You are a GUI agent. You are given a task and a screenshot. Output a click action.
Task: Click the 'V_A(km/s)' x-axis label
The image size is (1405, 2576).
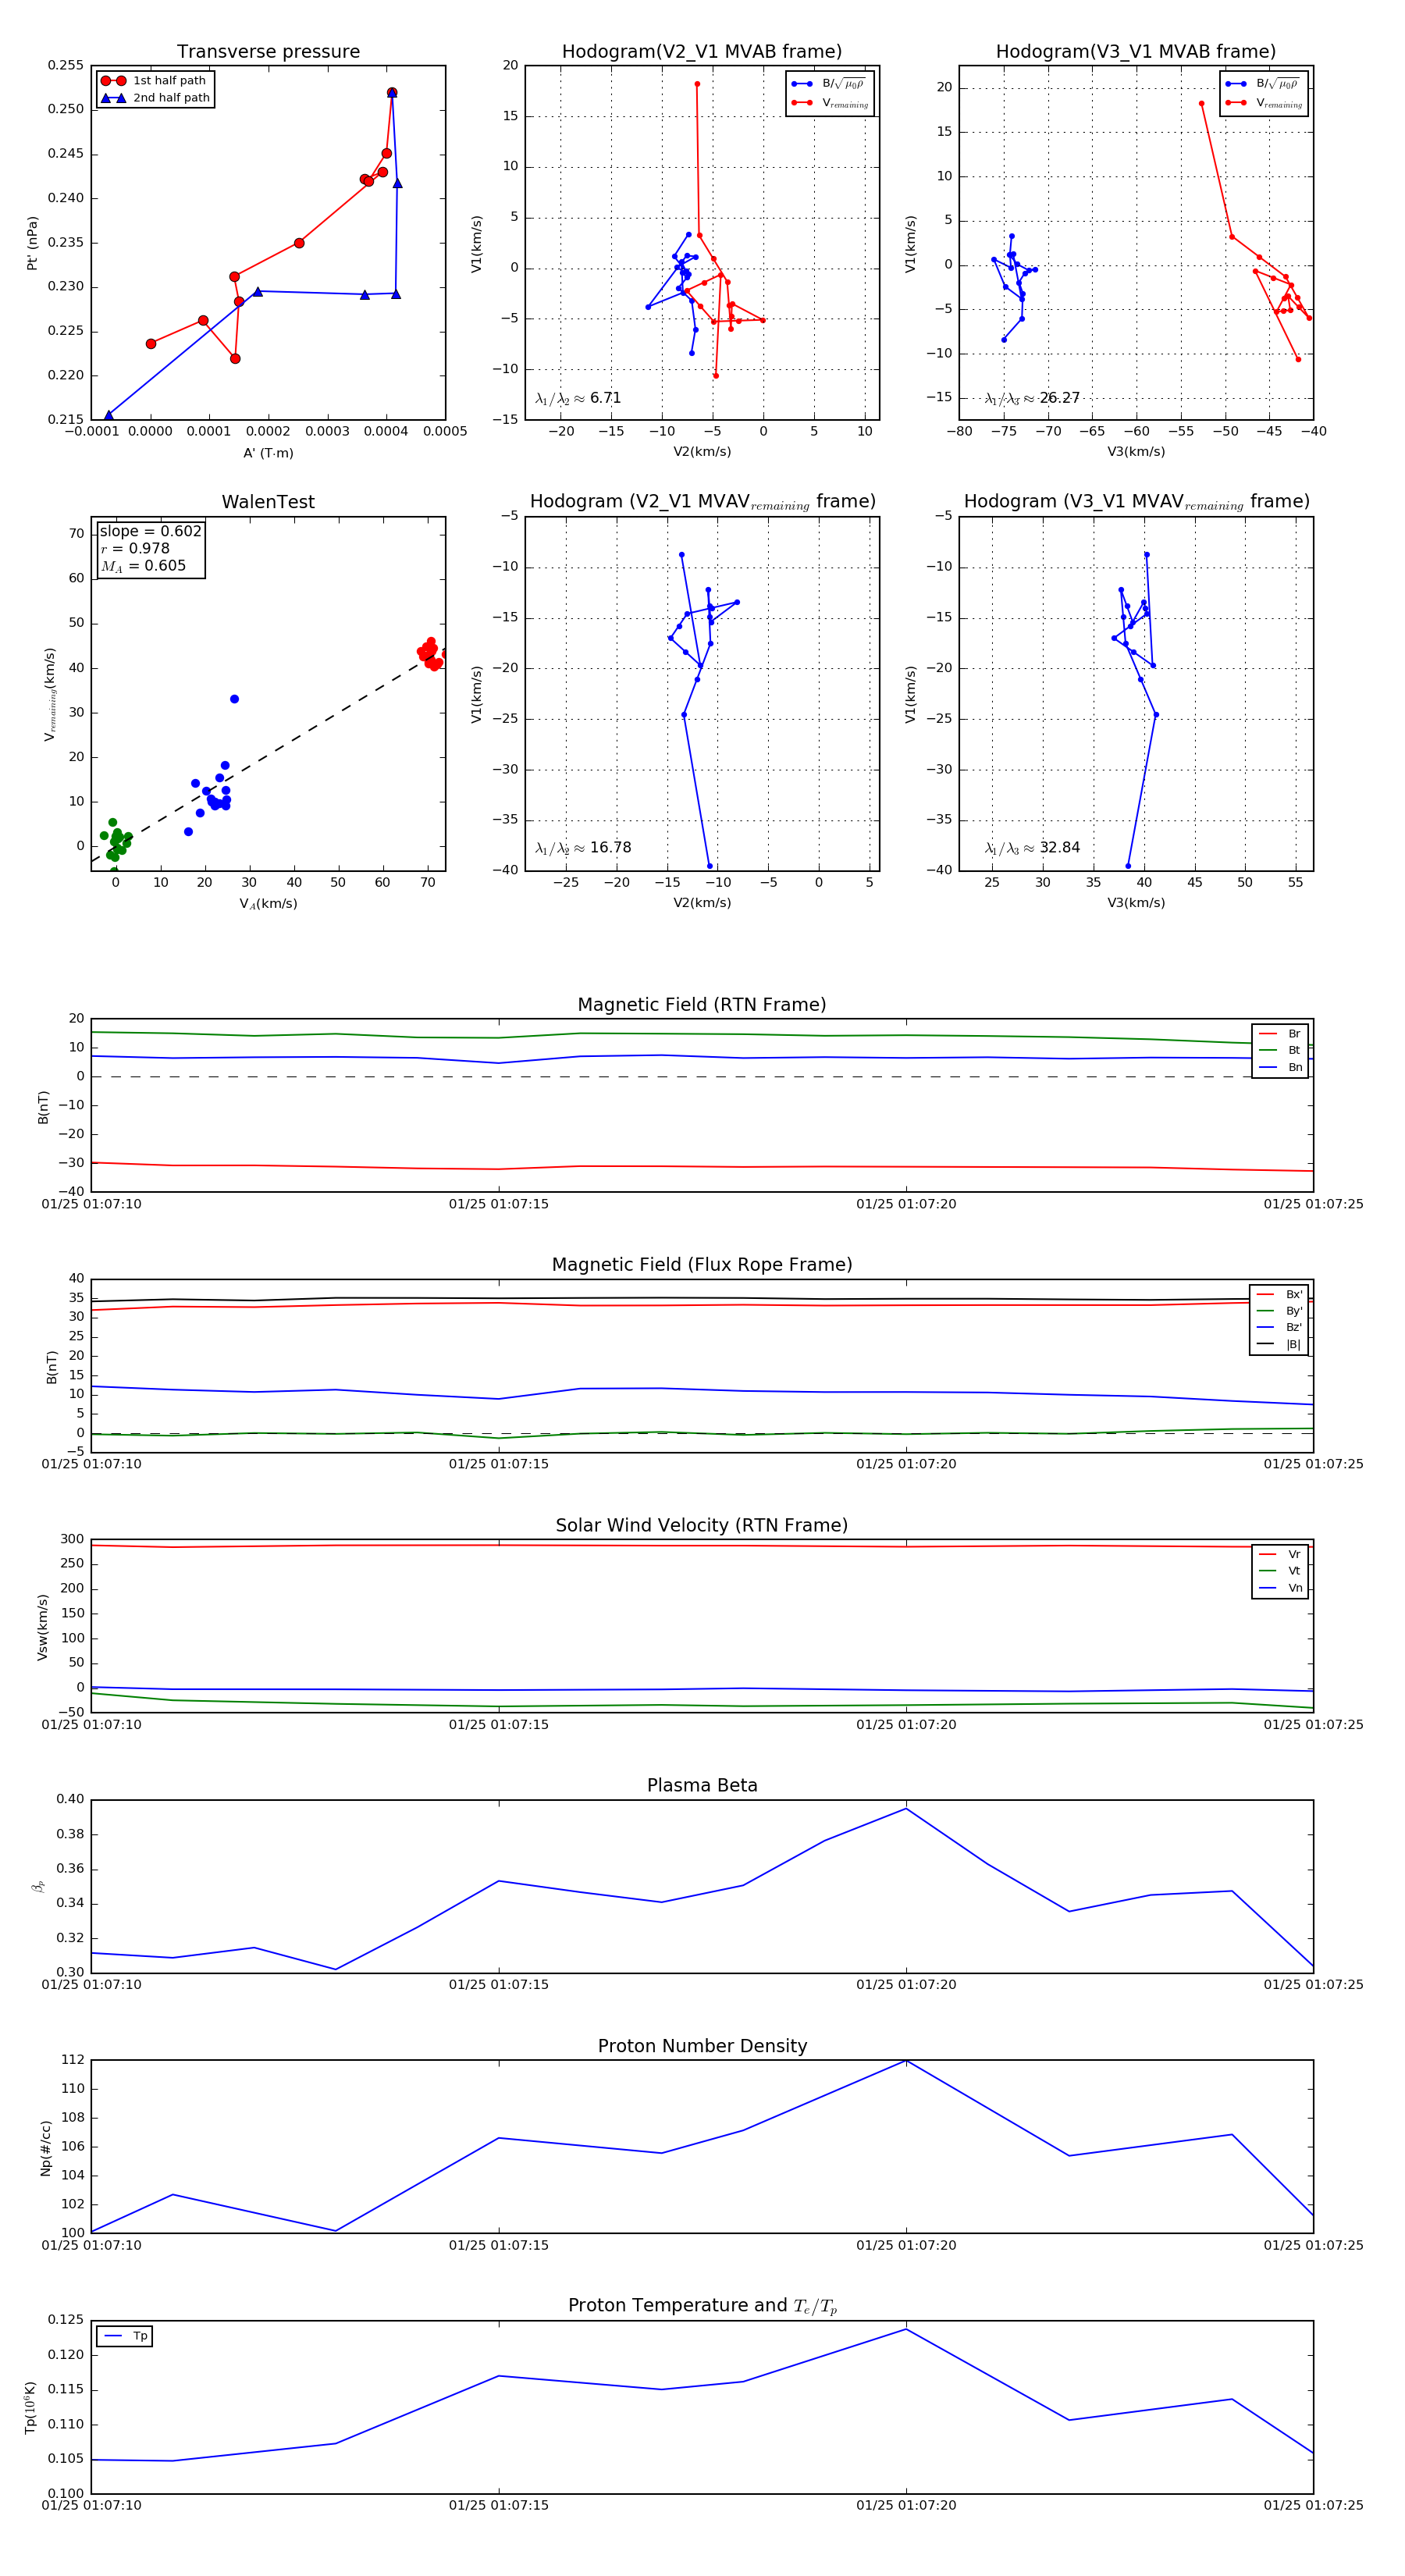pos(268,904)
